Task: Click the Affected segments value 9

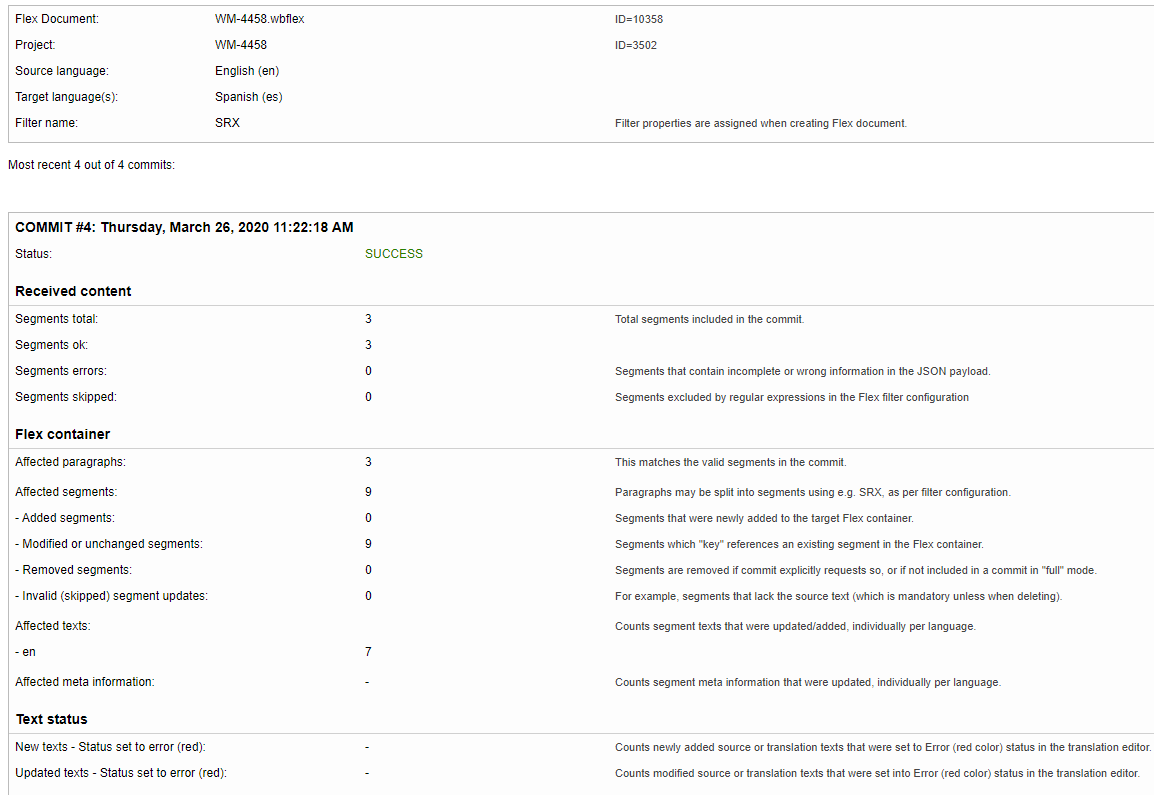Action: (x=368, y=492)
